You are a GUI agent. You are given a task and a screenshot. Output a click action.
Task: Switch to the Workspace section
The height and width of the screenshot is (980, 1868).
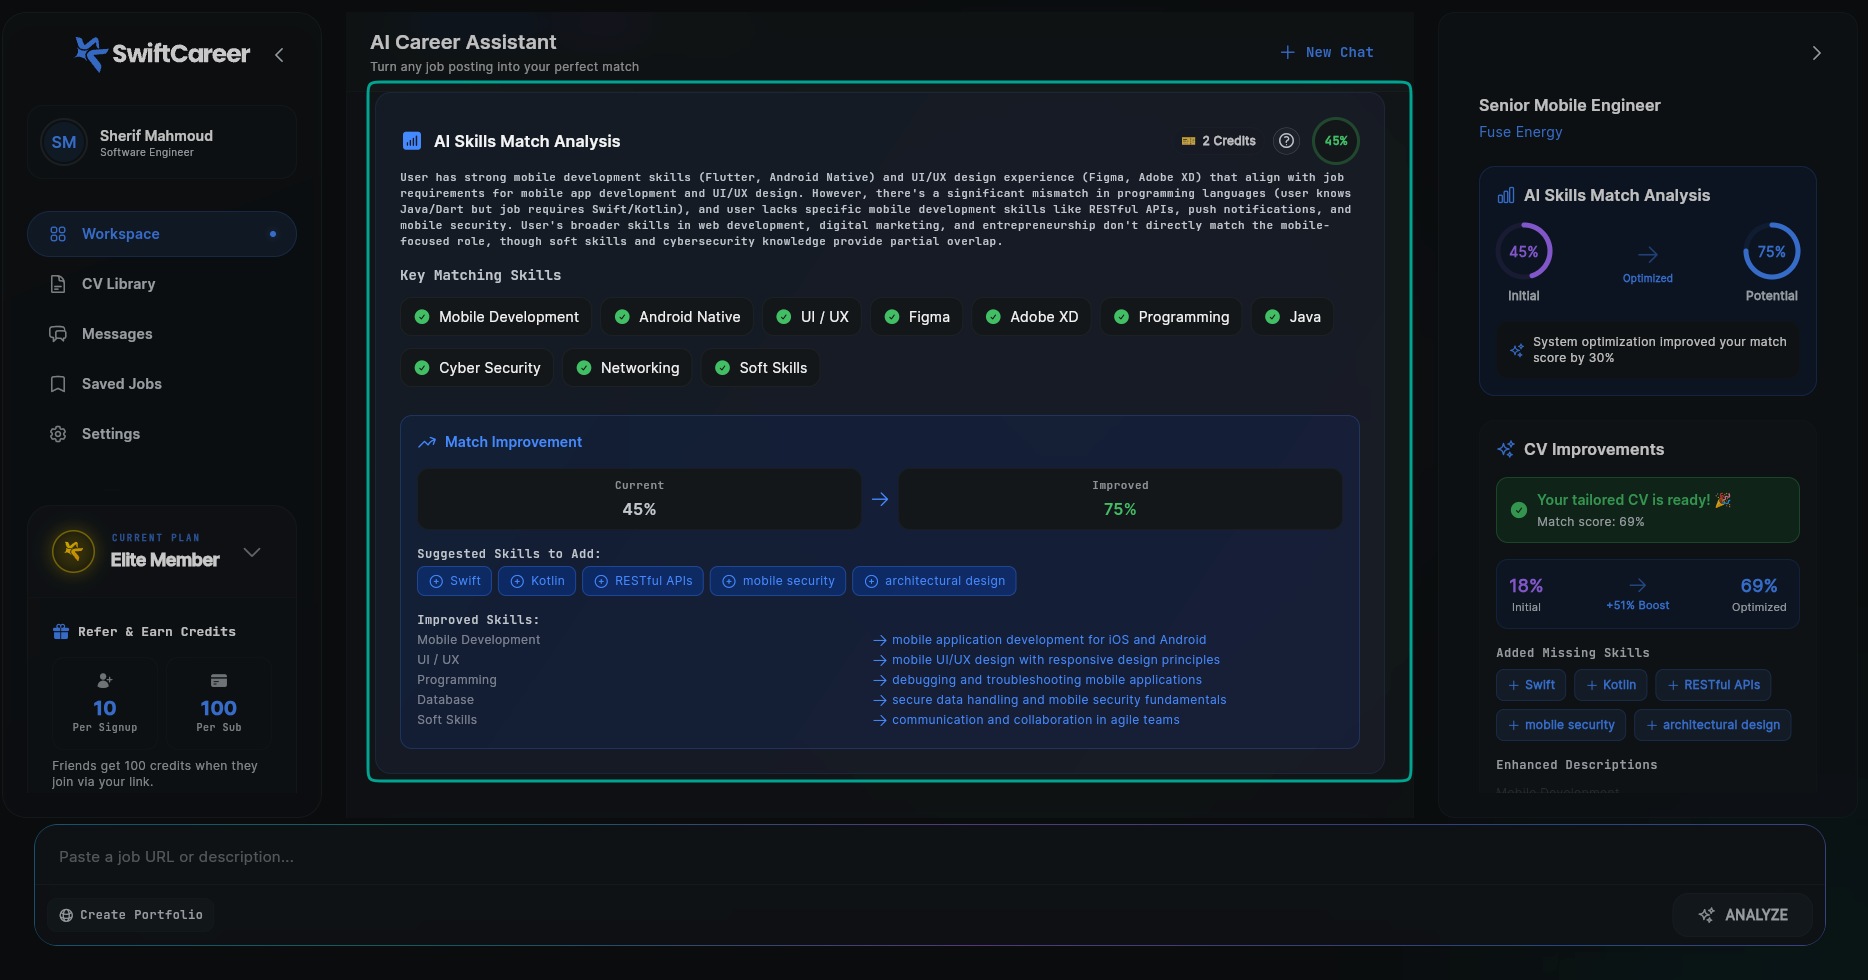tap(121, 233)
